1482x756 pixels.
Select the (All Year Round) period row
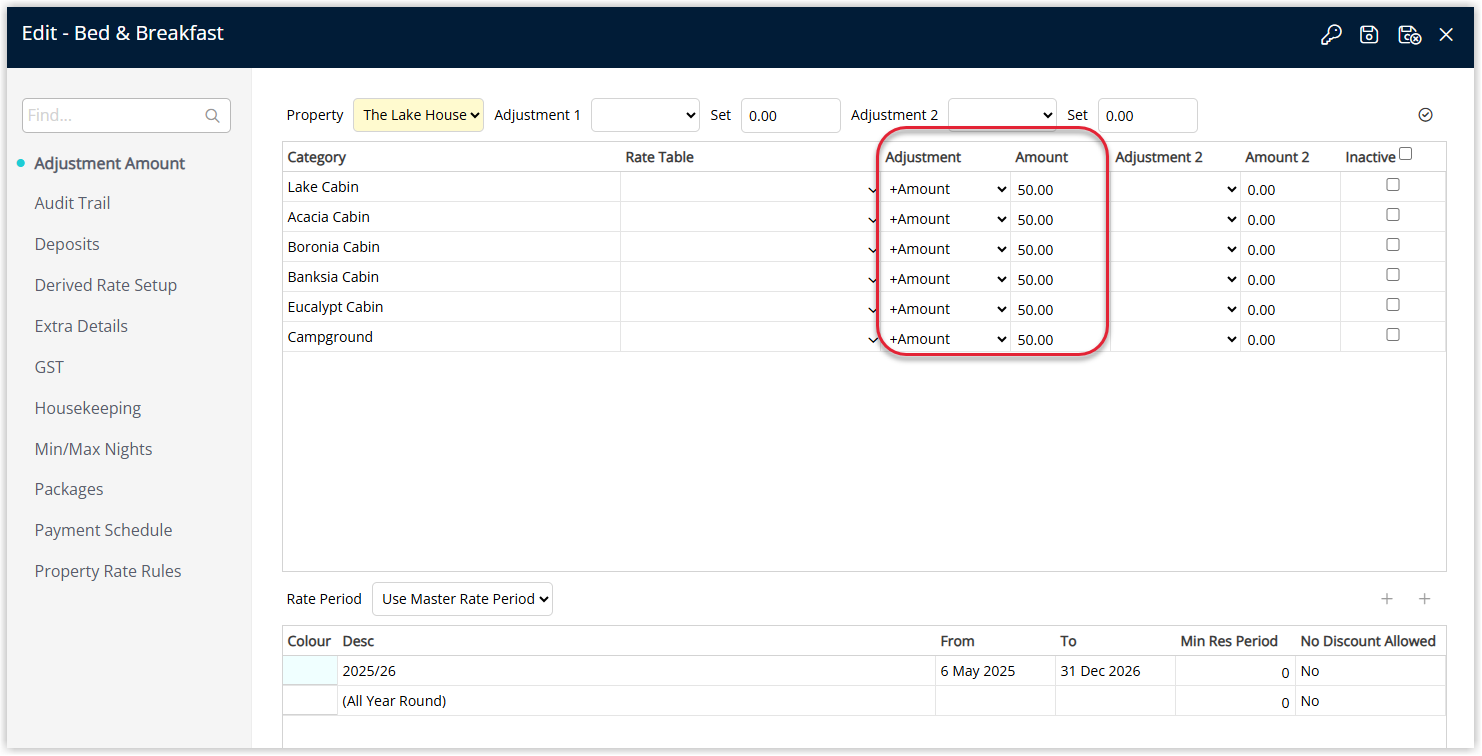click(x=864, y=701)
